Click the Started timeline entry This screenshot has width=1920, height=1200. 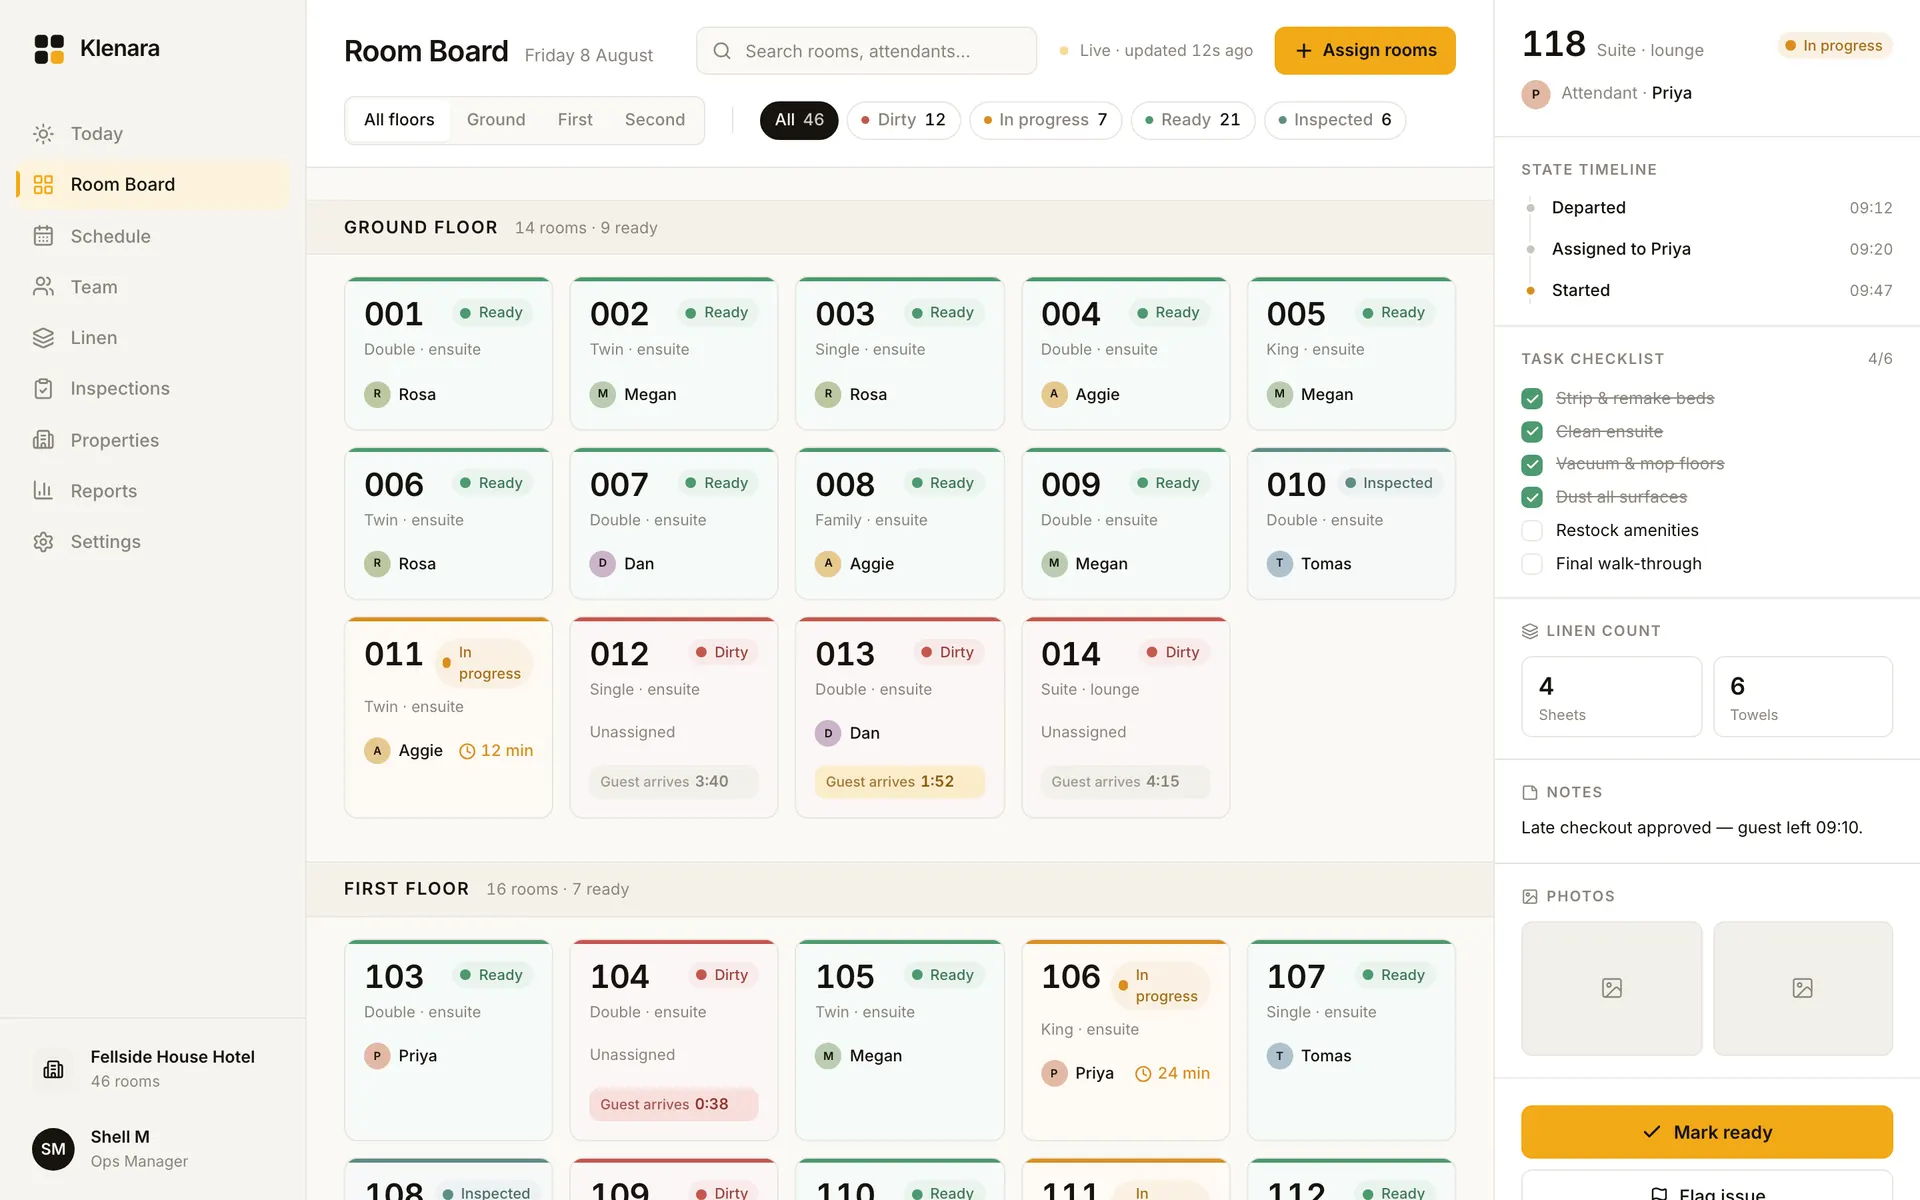point(1707,291)
